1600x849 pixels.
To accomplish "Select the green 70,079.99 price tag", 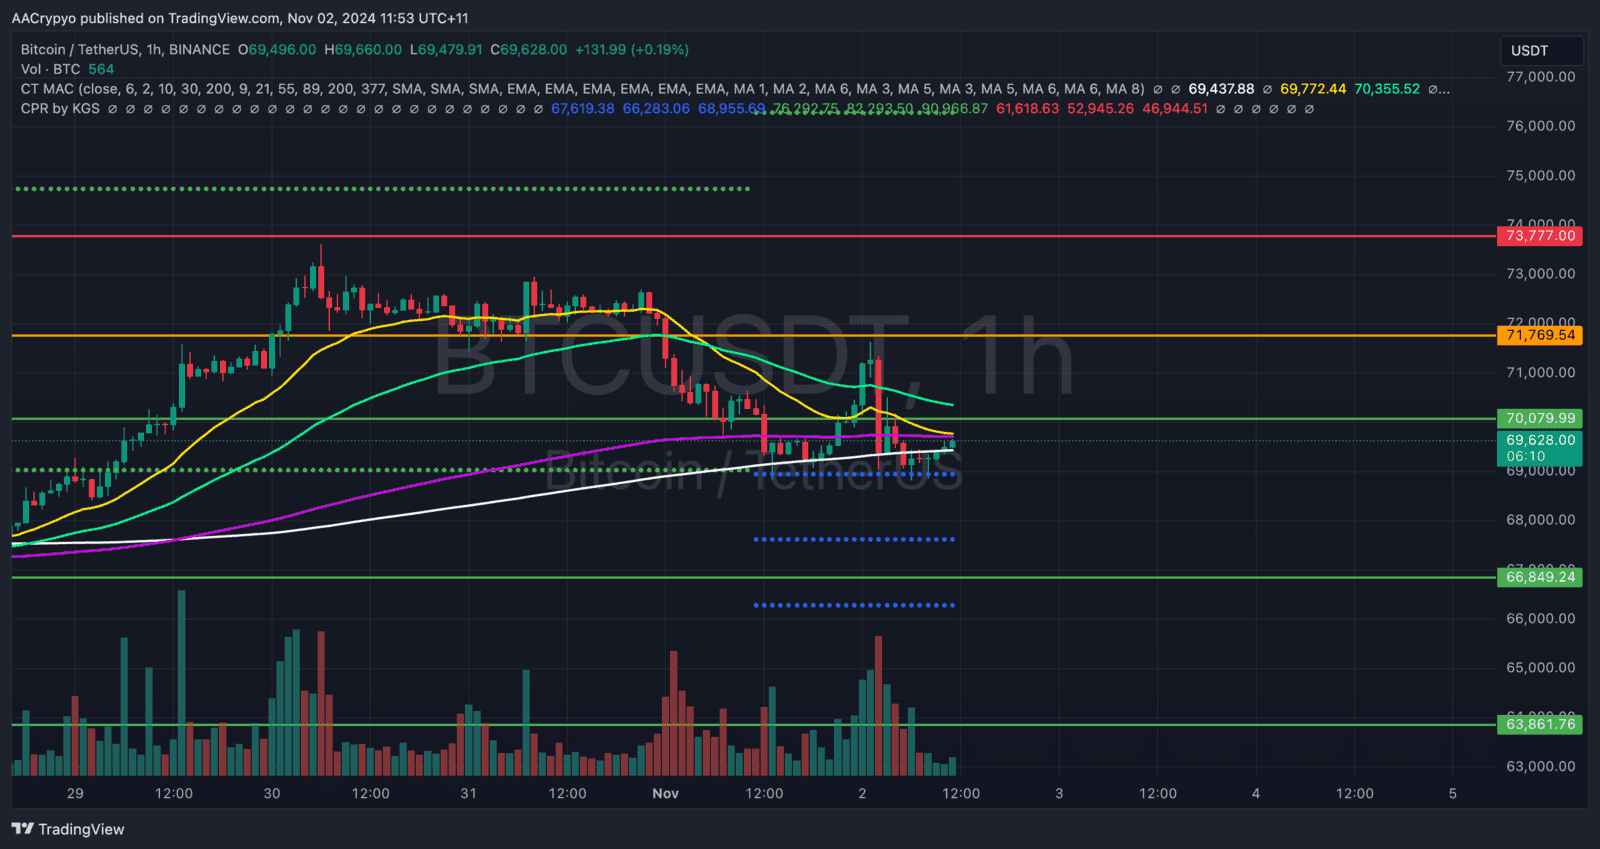I will tap(1540, 418).
